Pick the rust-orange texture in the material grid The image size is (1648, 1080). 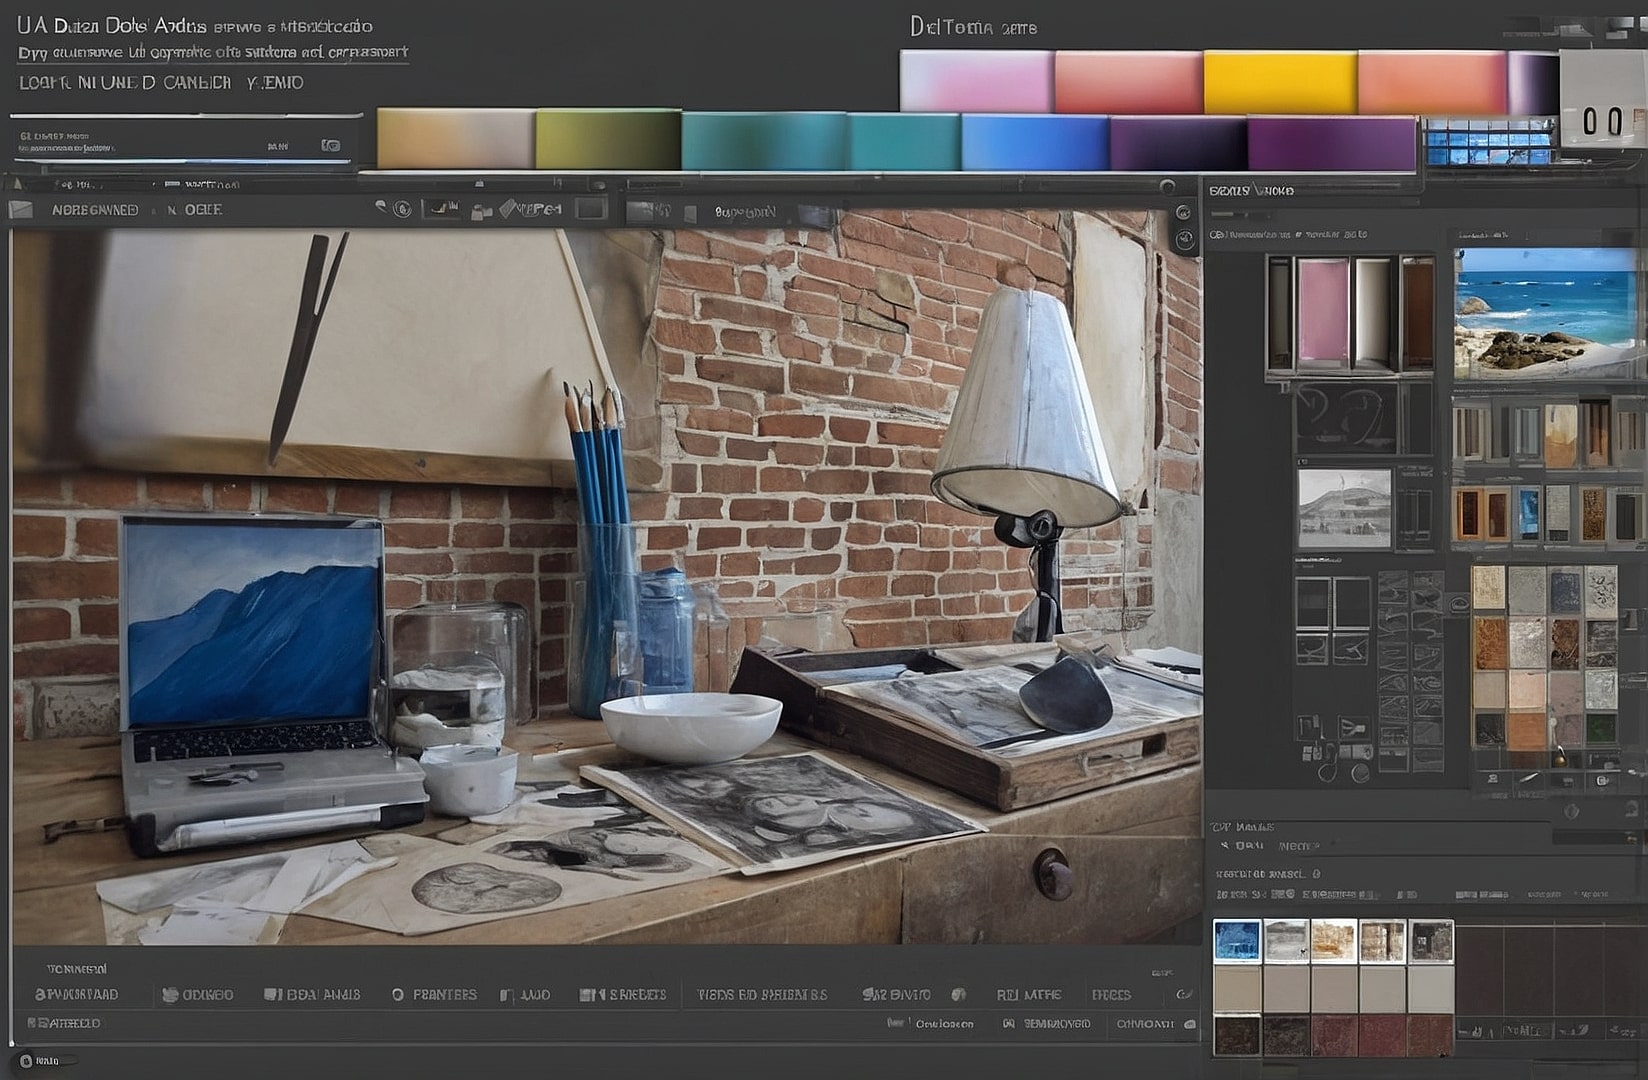pyautogui.click(x=1489, y=643)
